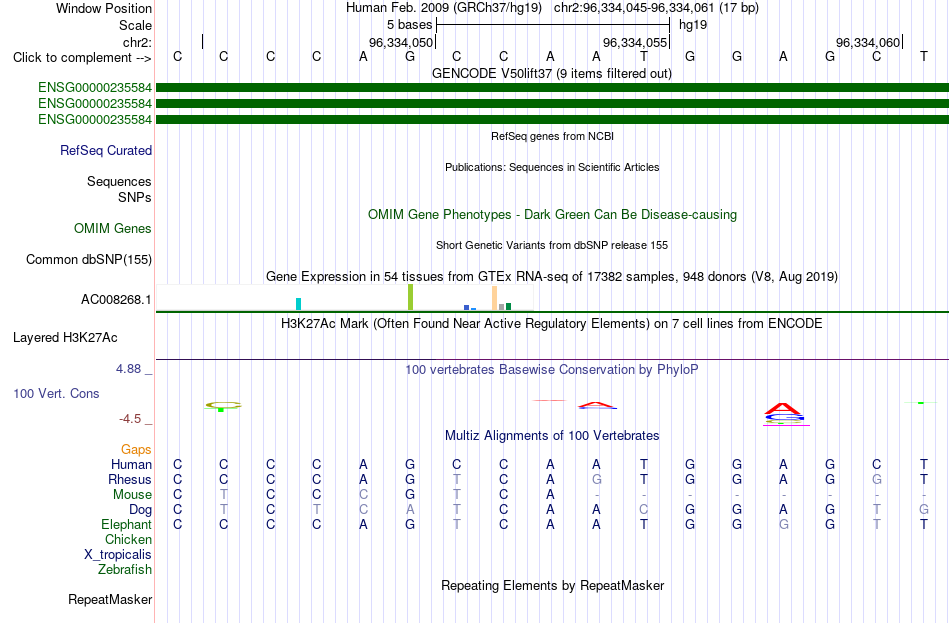Click the orange Gaps label
The height and width of the screenshot is (623, 950).
point(136,450)
